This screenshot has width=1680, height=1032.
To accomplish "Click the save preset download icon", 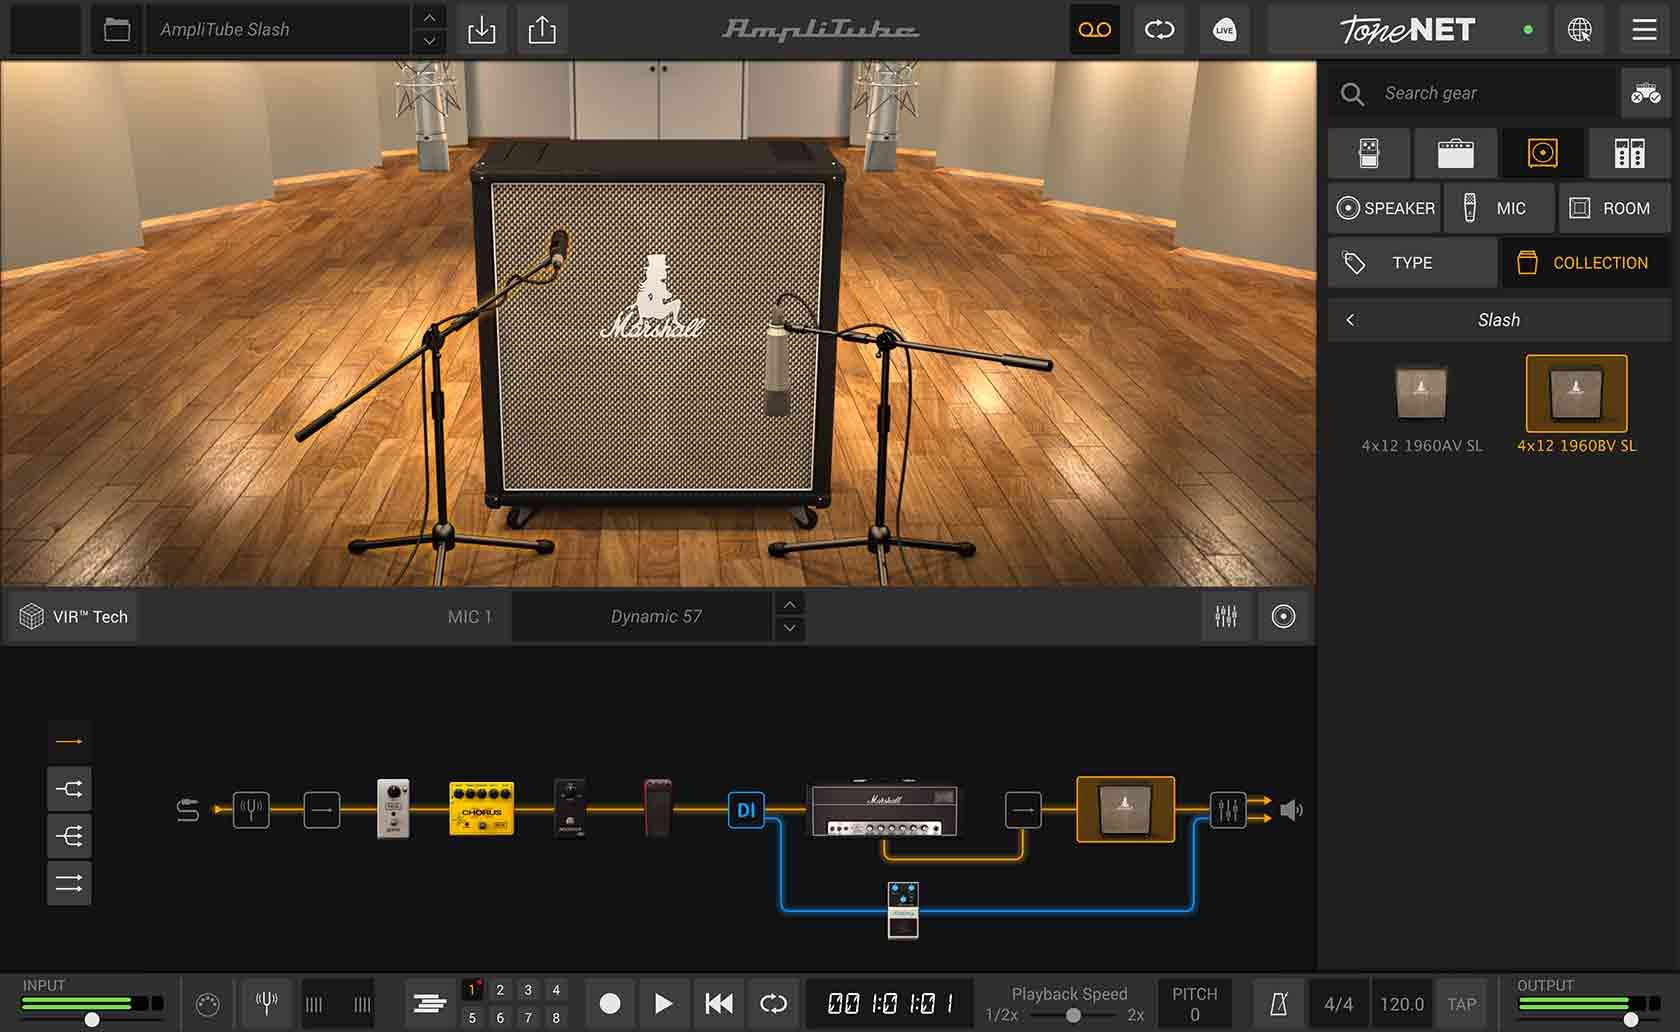I will click(481, 29).
